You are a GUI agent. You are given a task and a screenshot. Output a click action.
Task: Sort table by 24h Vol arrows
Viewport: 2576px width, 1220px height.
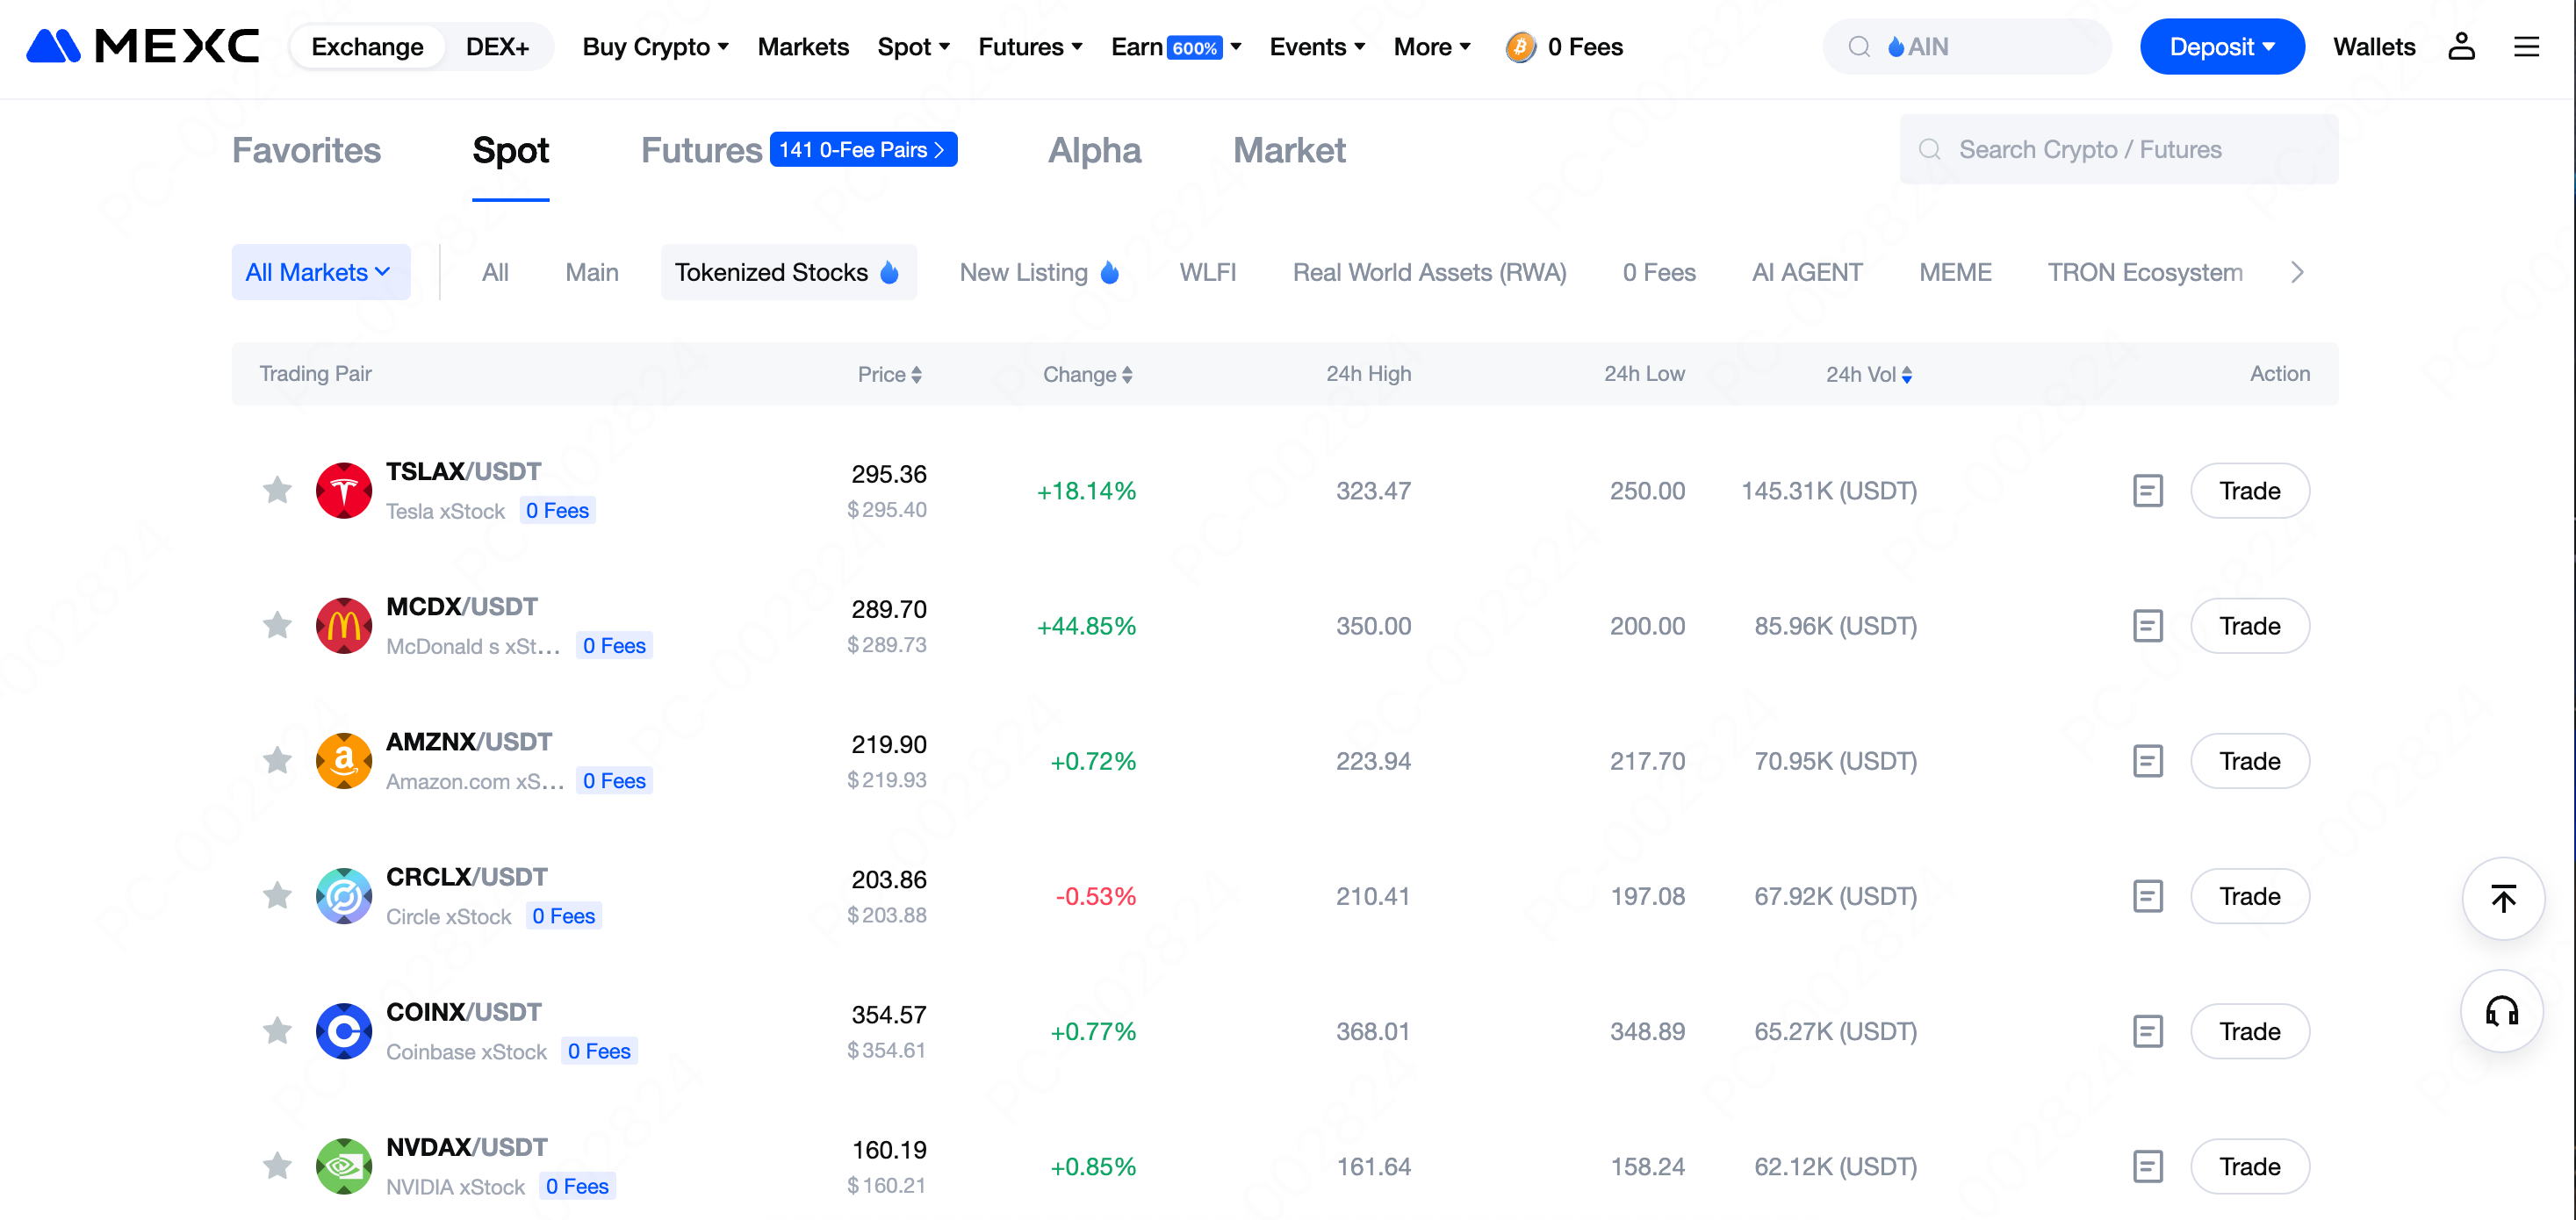(1906, 375)
